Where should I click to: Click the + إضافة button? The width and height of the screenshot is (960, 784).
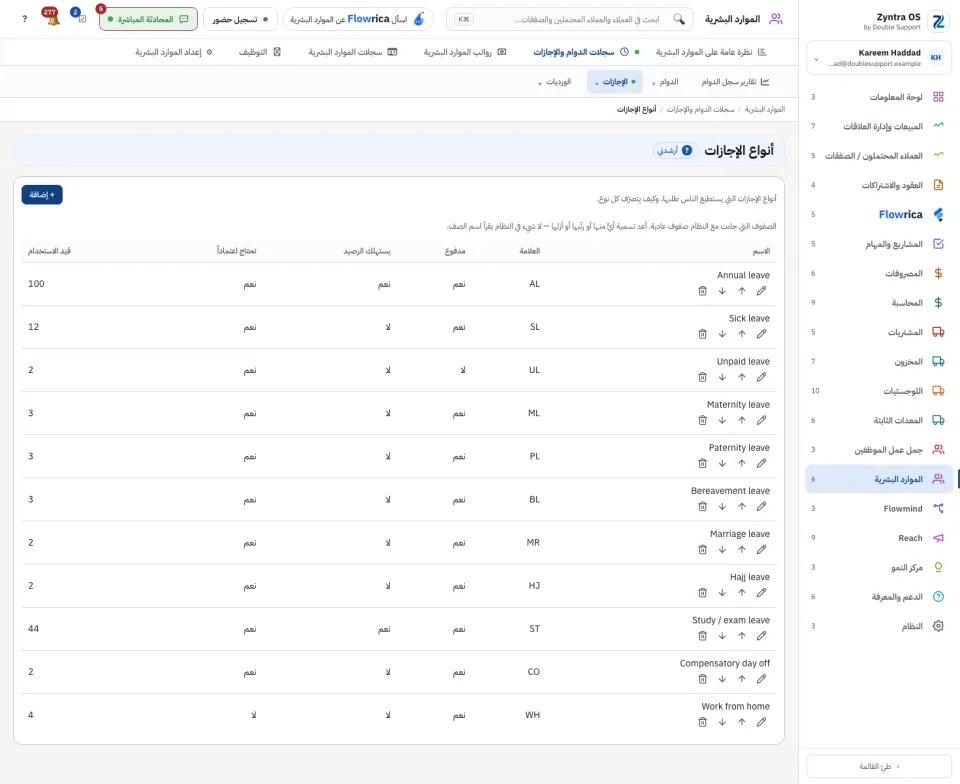tap(42, 195)
